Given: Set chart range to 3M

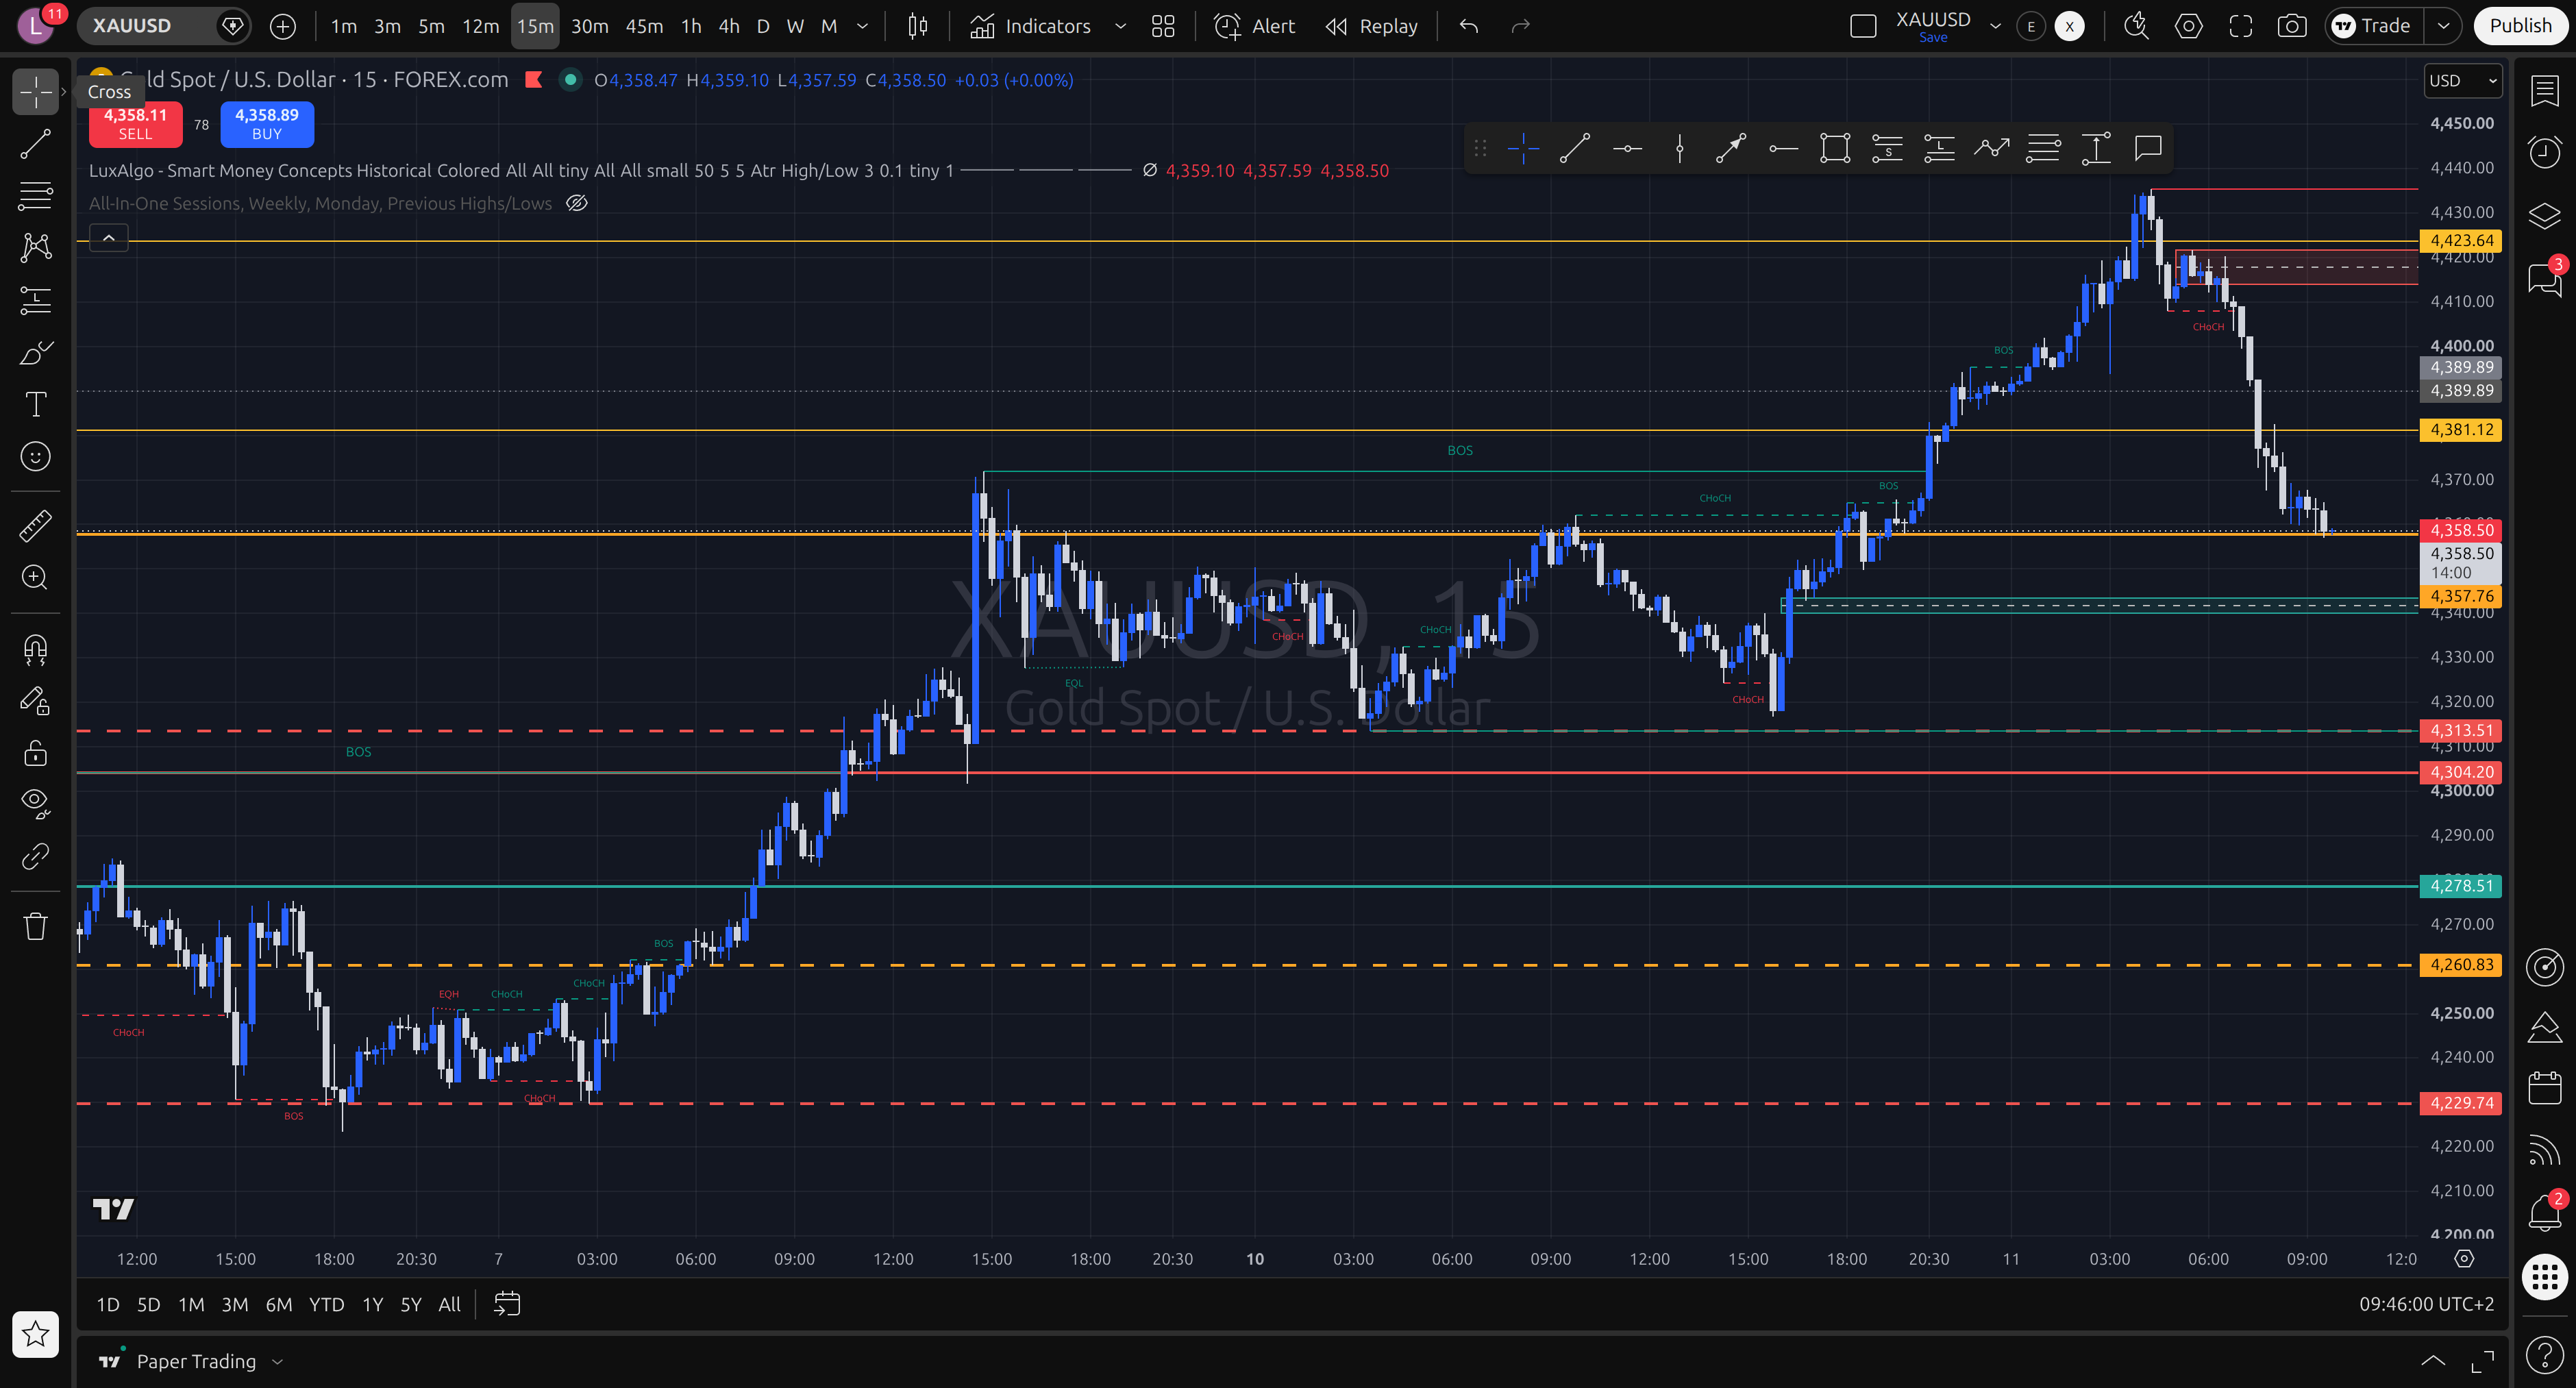Looking at the screenshot, I should [x=235, y=1304].
